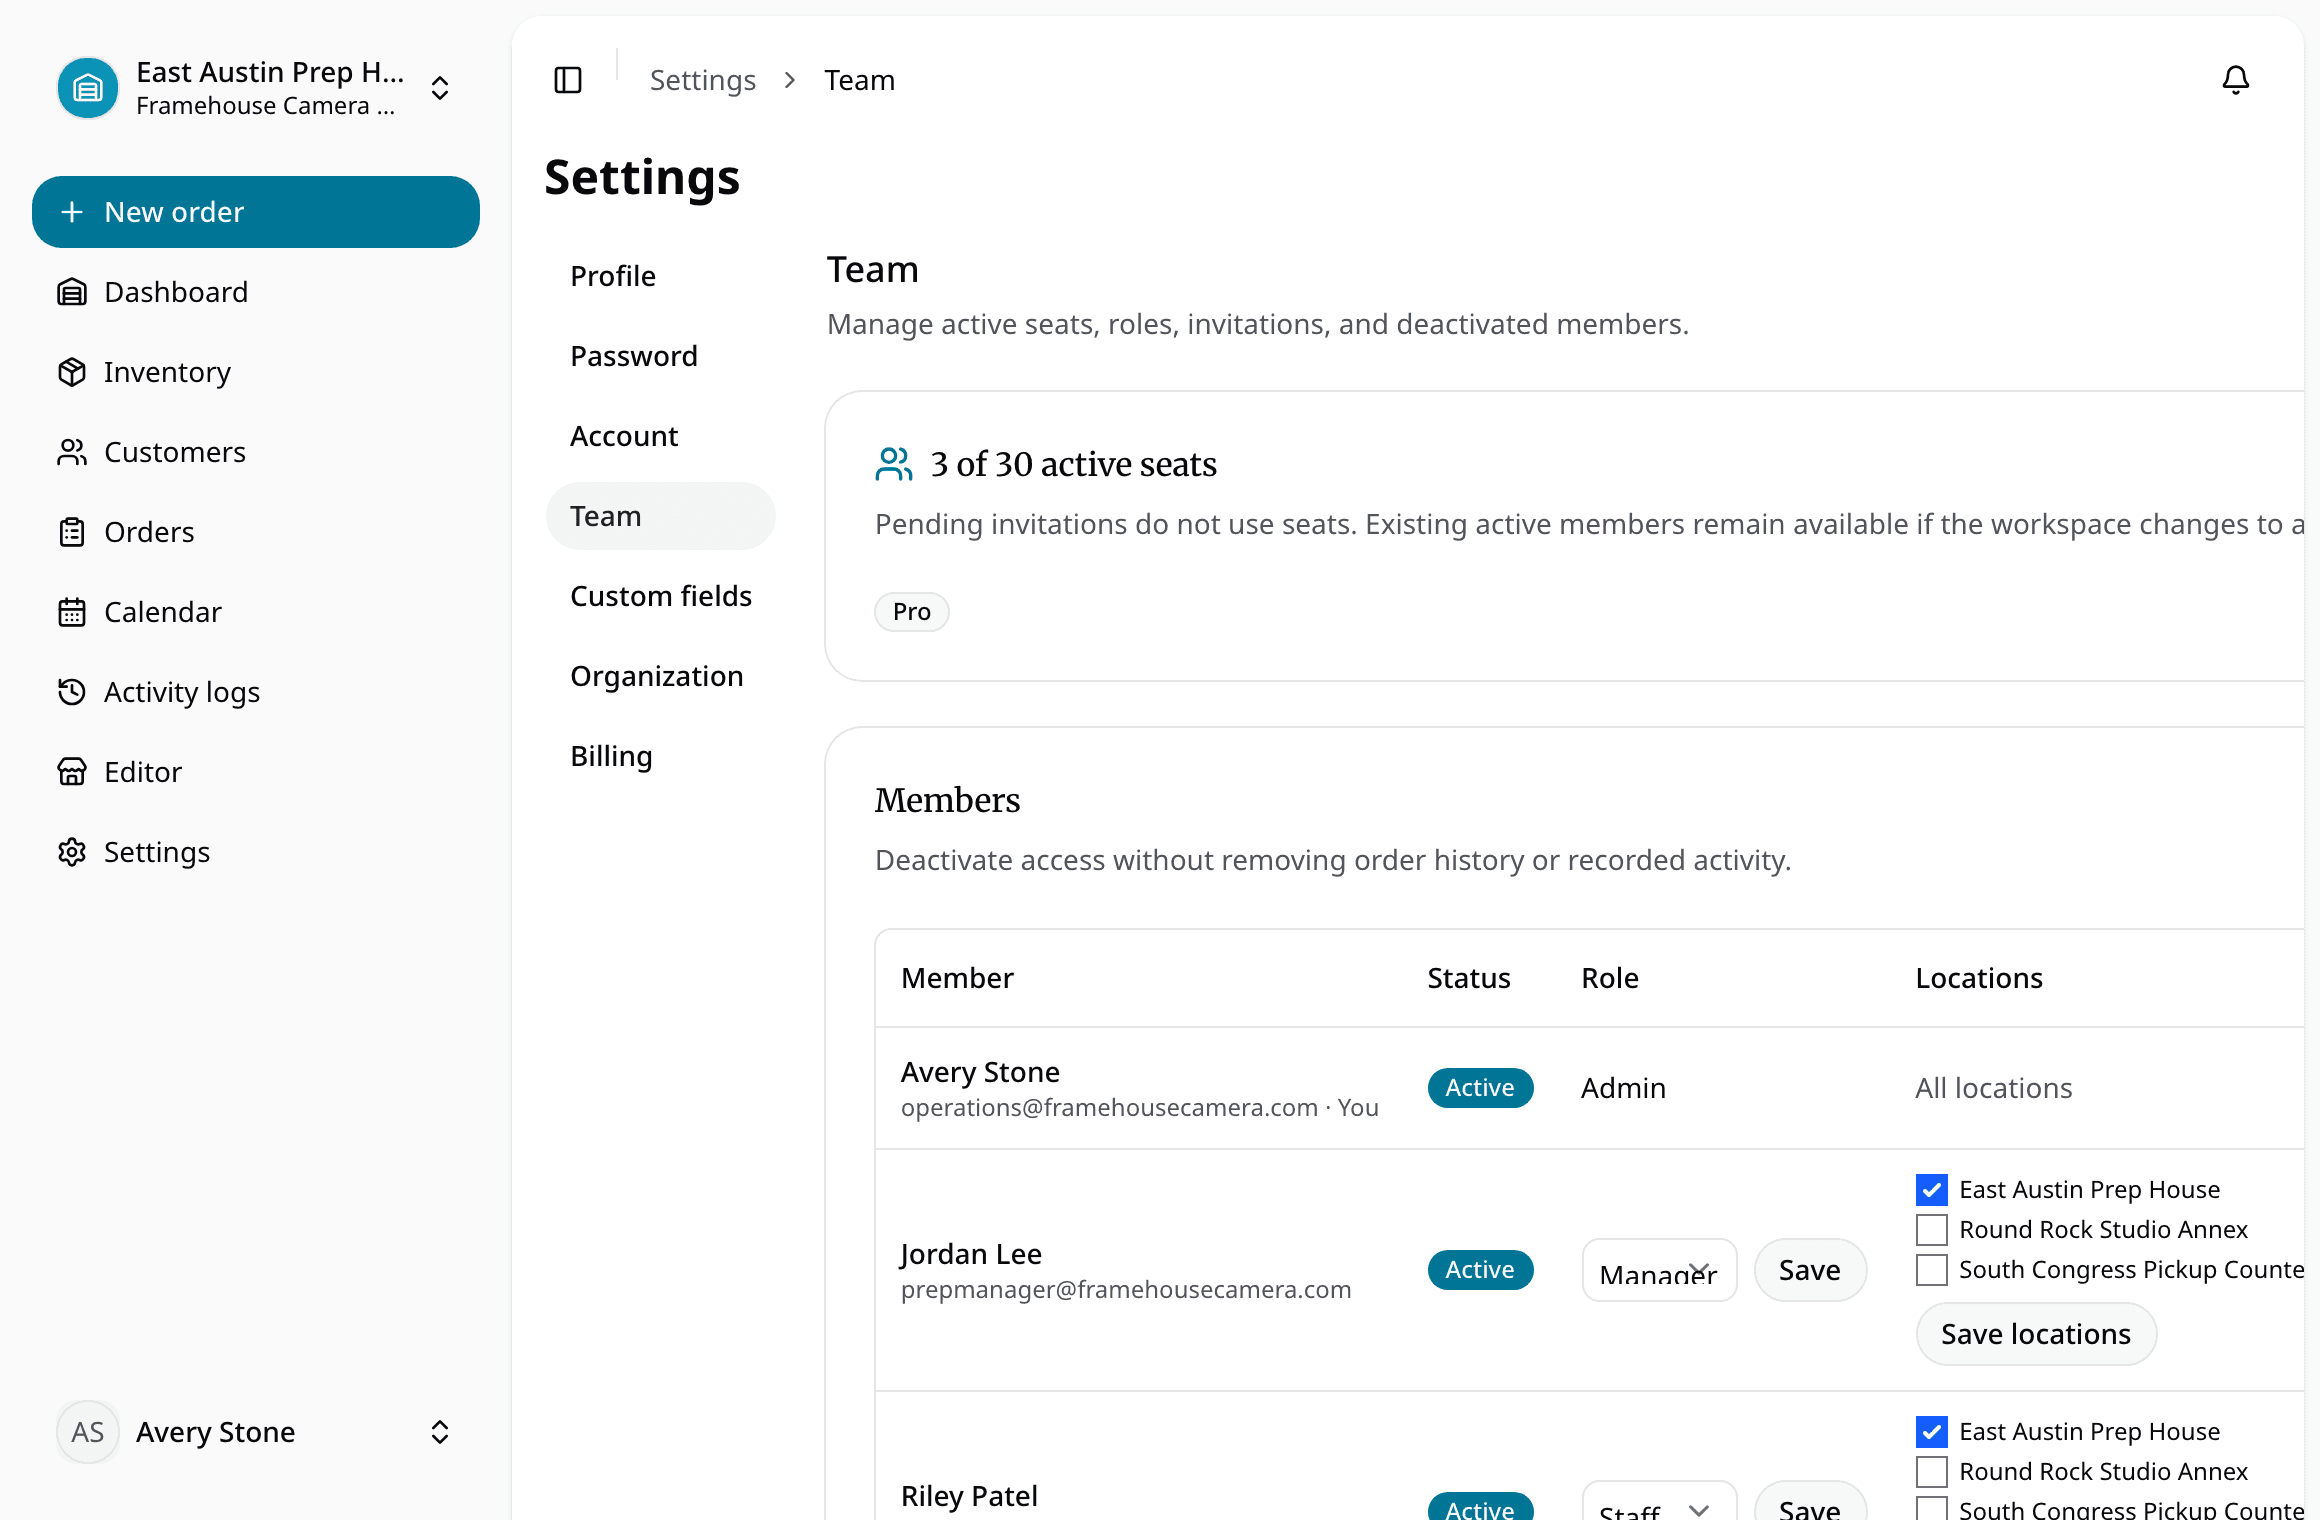The width and height of the screenshot is (2320, 1520).
Task: Create a New order
Action: [x=256, y=212]
